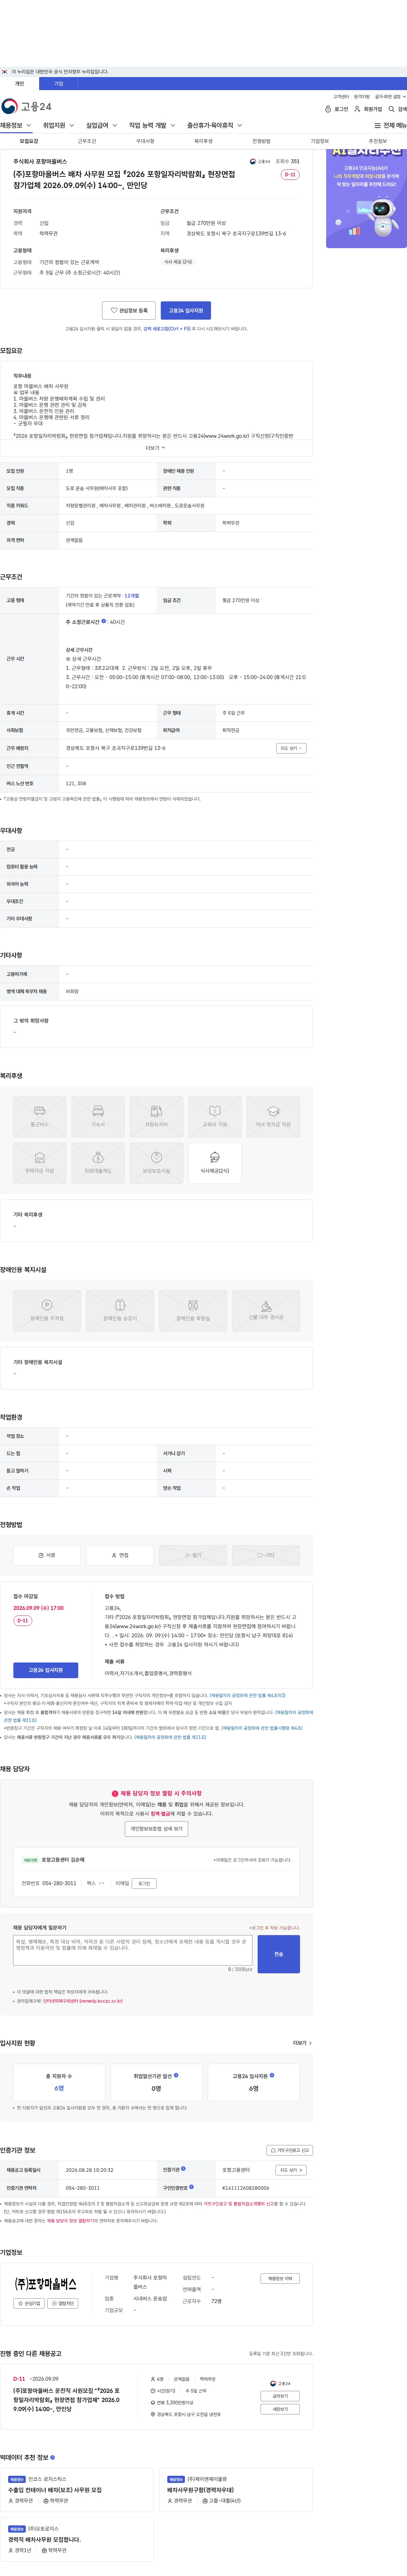Jump to 우대사항 section tab
The width and height of the screenshot is (407, 2576).
pos(145,141)
